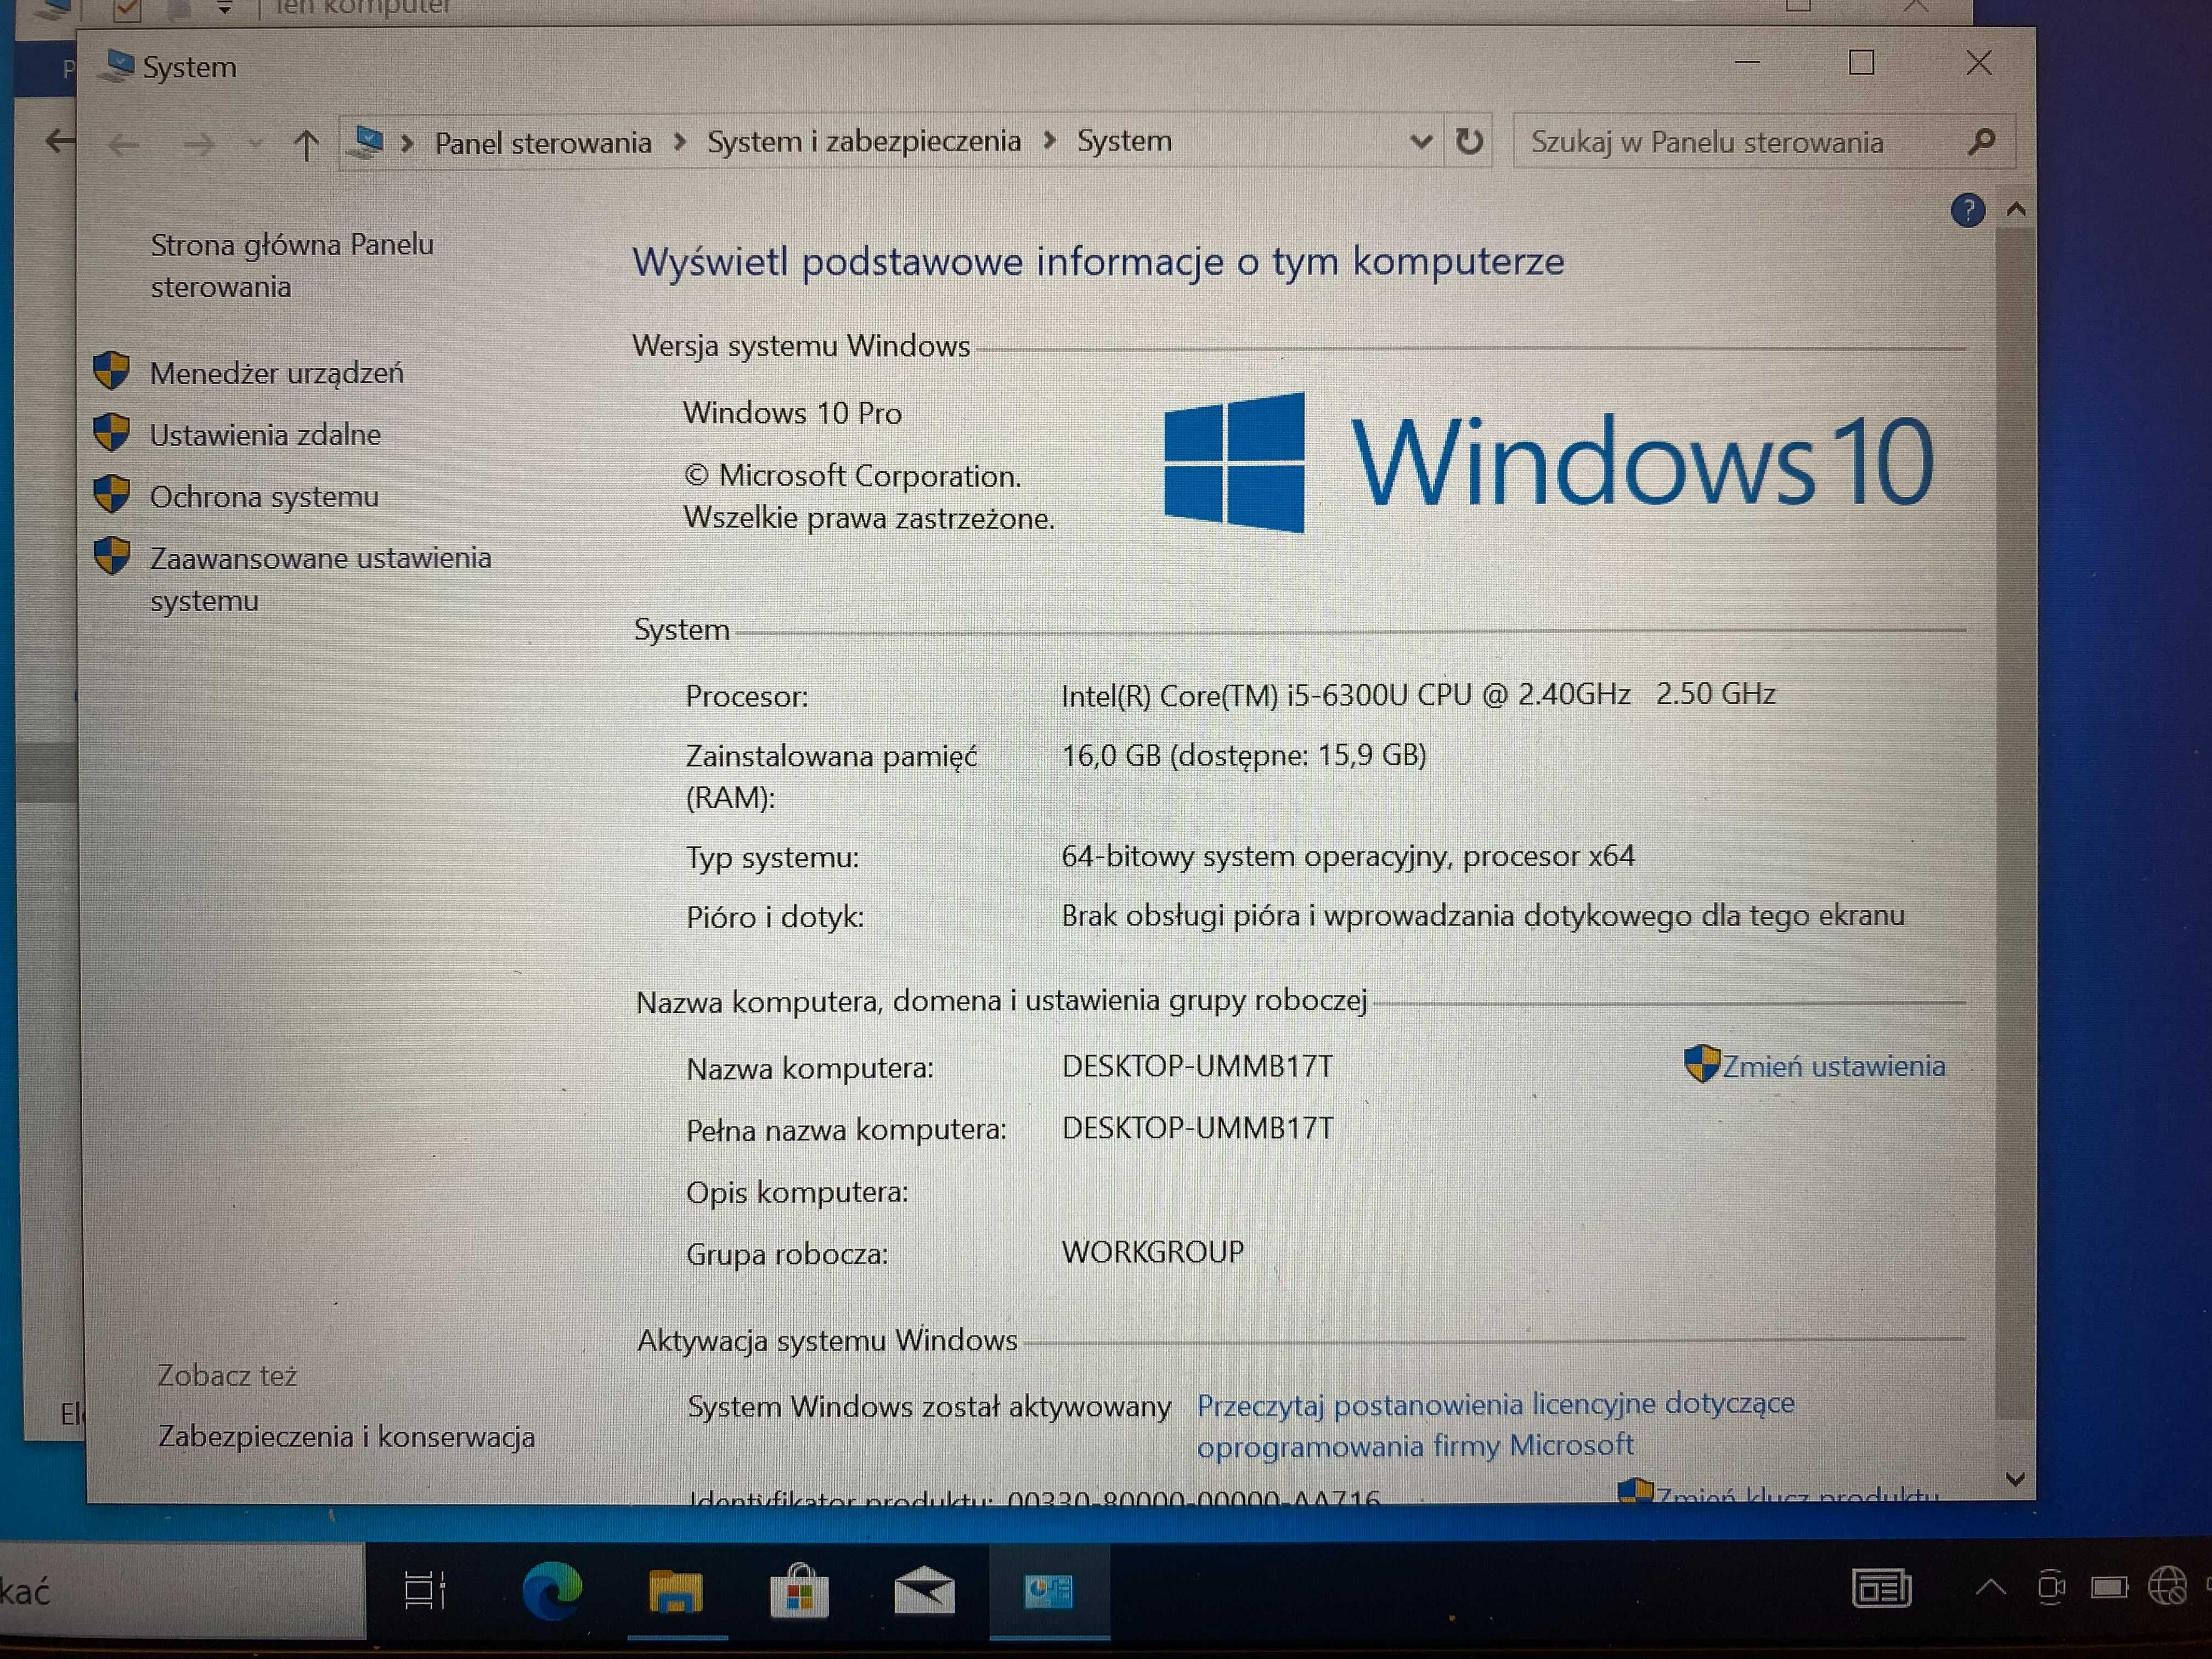Close the System window

1978,63
